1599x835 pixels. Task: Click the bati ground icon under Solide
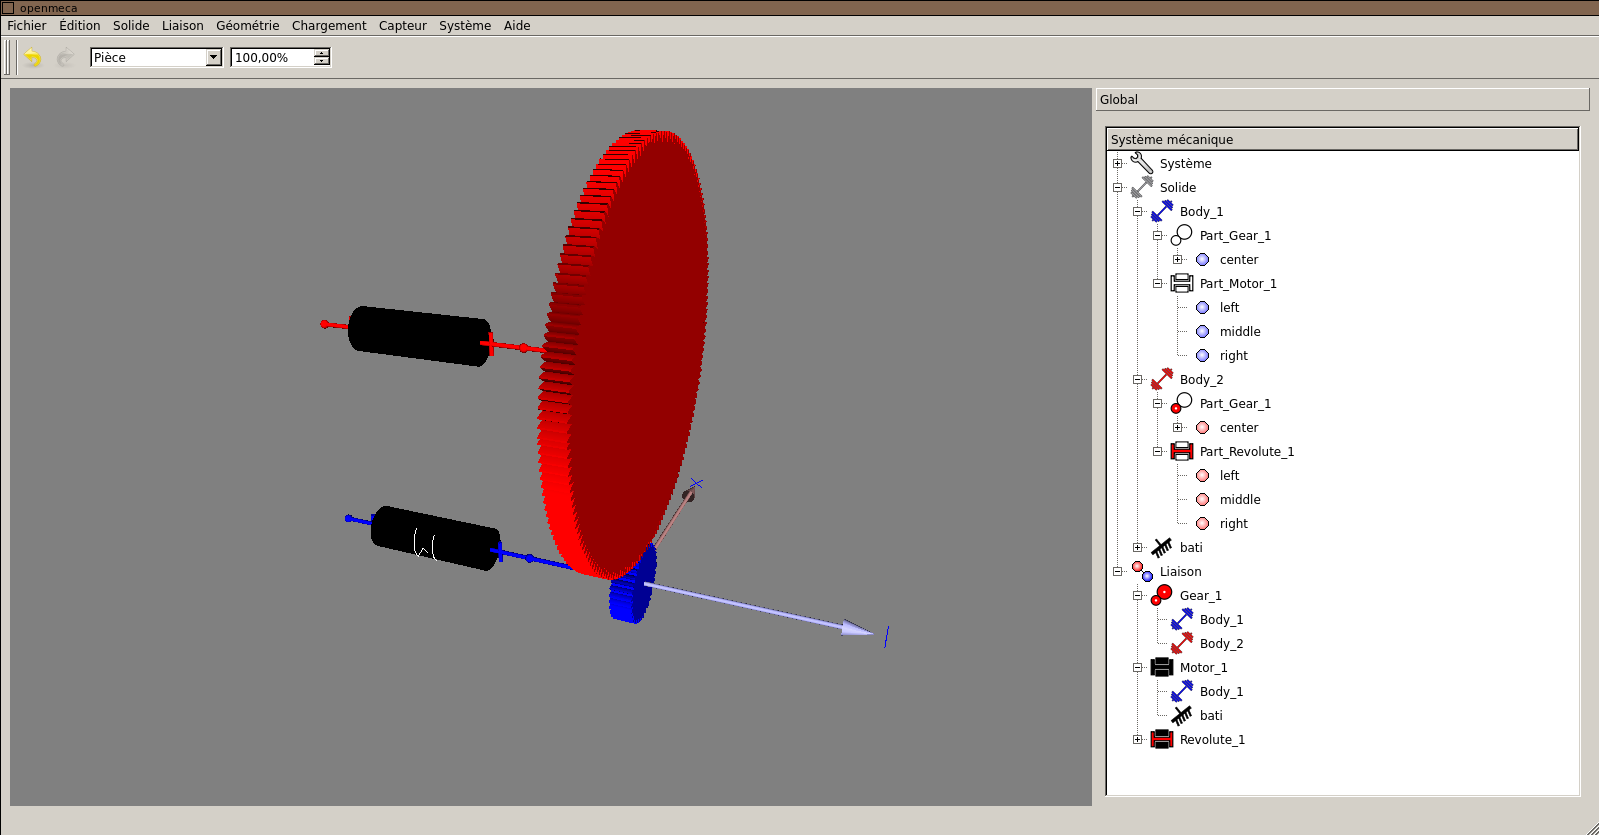tap(1162, 547)
